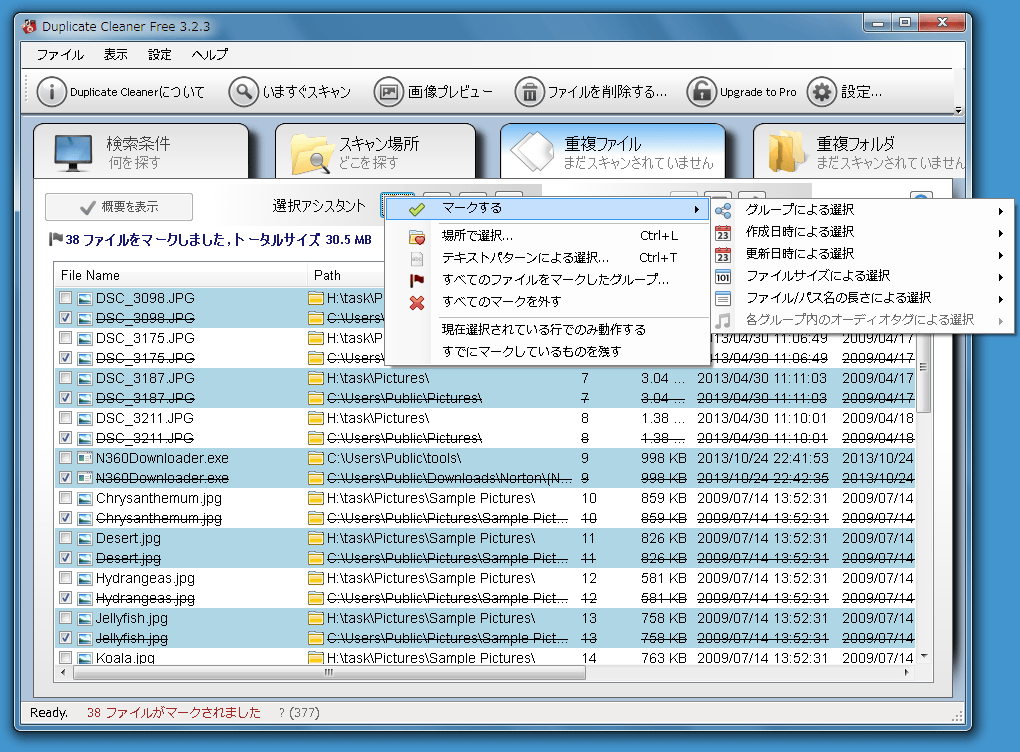Click calendar icon beside 更新日時による選択
The height and width of the screenshot is (752, 1020).
pyautogui.click(x=723, y=255)
